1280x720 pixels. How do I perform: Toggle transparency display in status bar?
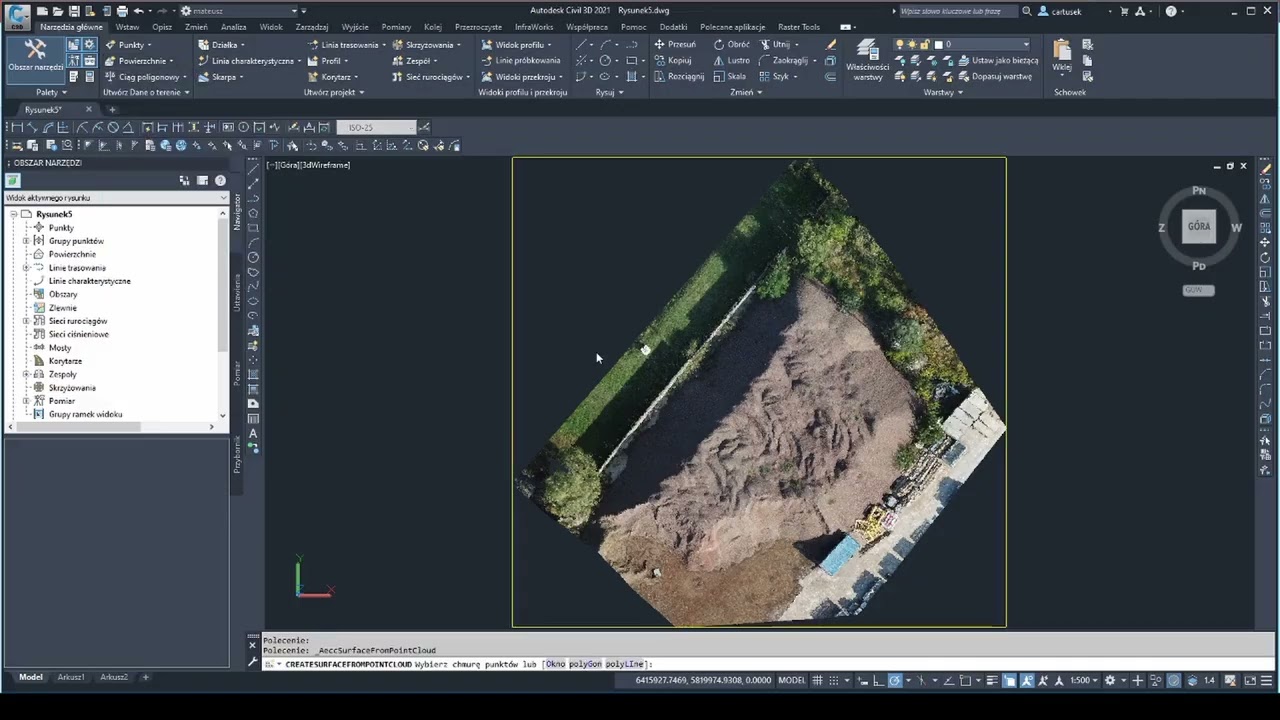[x=1009, y=680]
